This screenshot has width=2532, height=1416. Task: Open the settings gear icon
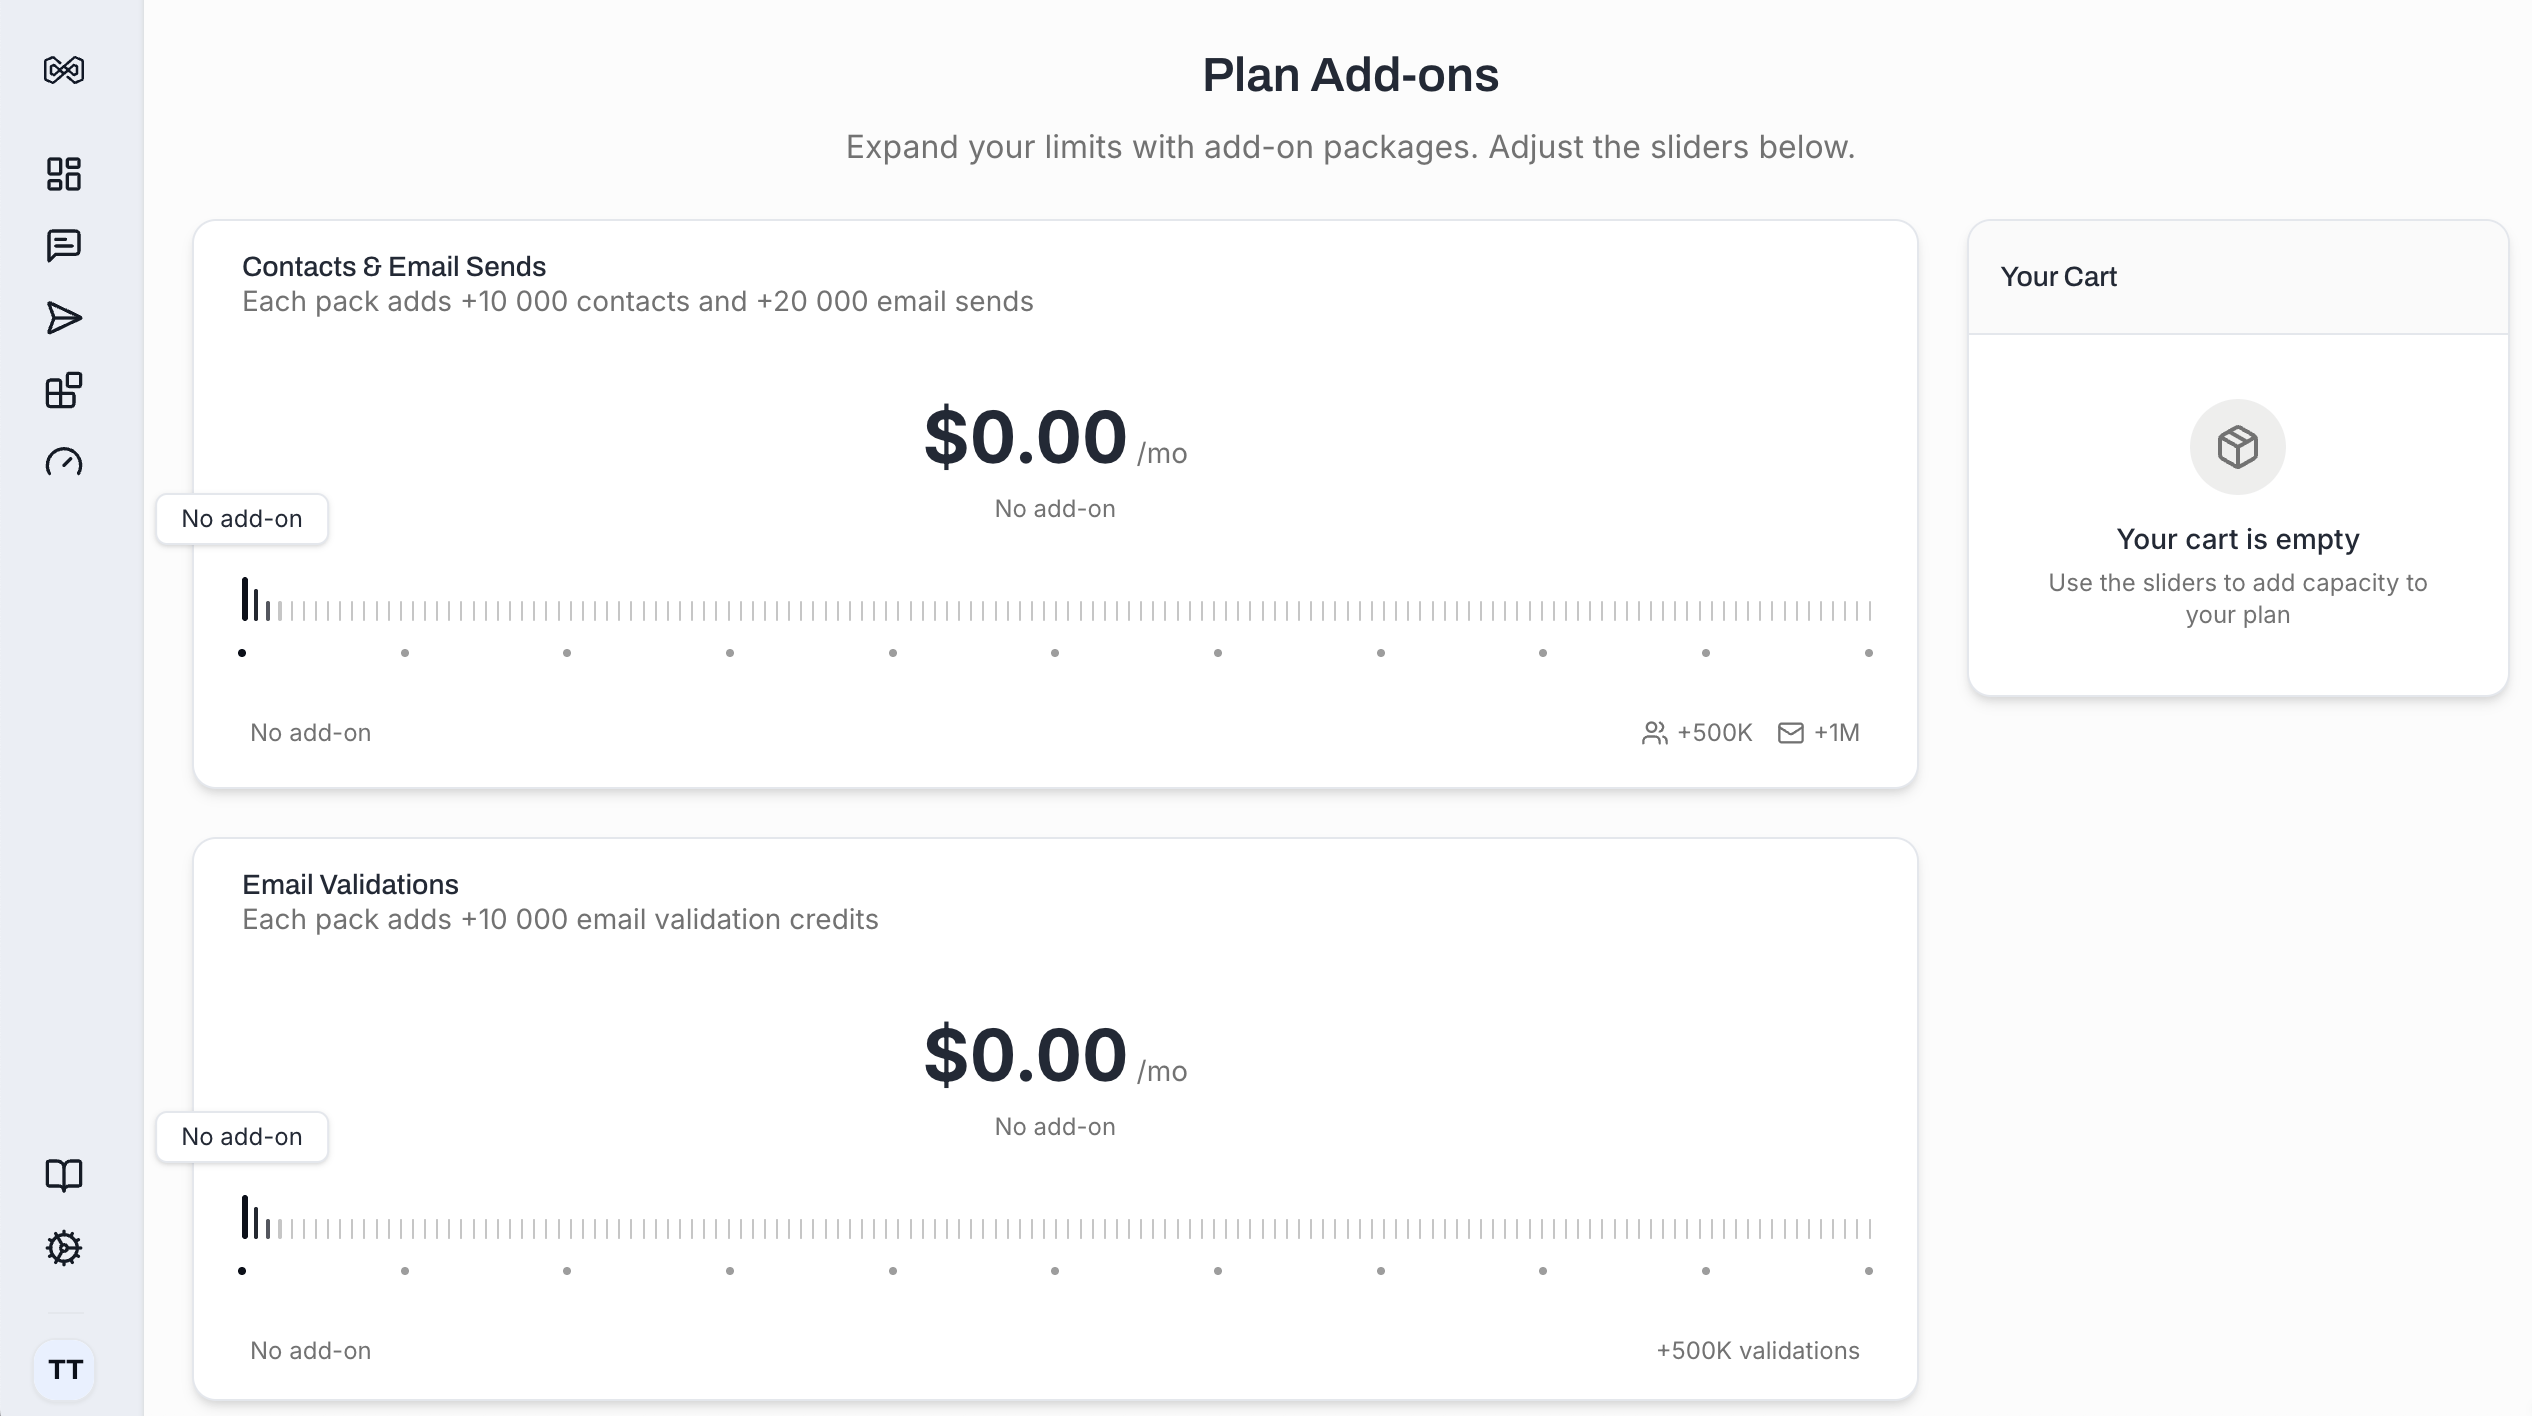click(64, 1248)
